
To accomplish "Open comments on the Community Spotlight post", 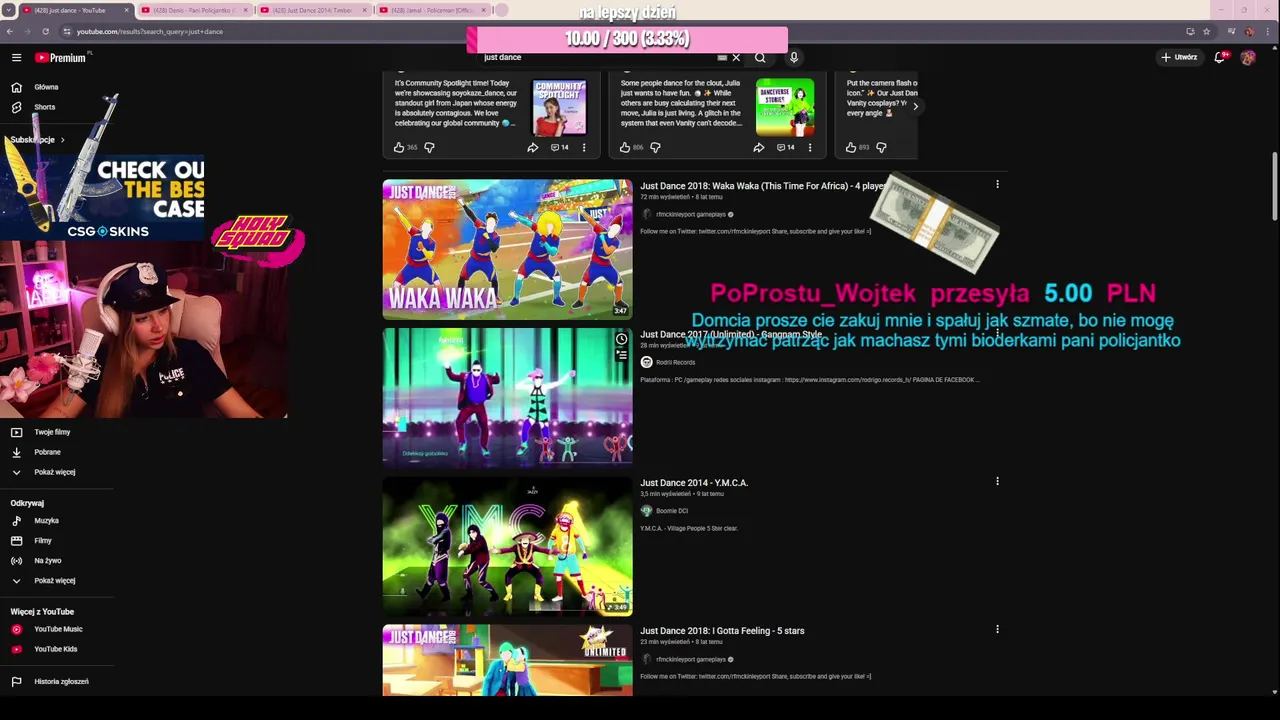I will (559, 148).
